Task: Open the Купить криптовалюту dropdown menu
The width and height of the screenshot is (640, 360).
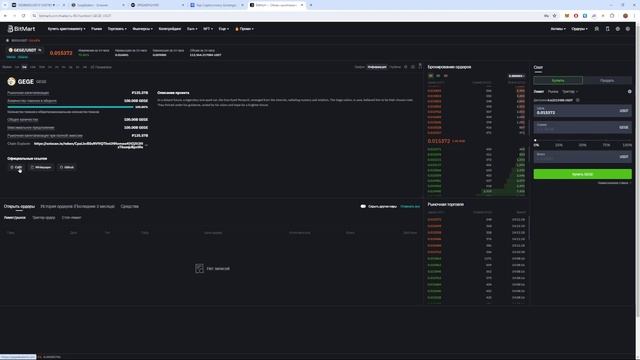Action: point(67,29)
